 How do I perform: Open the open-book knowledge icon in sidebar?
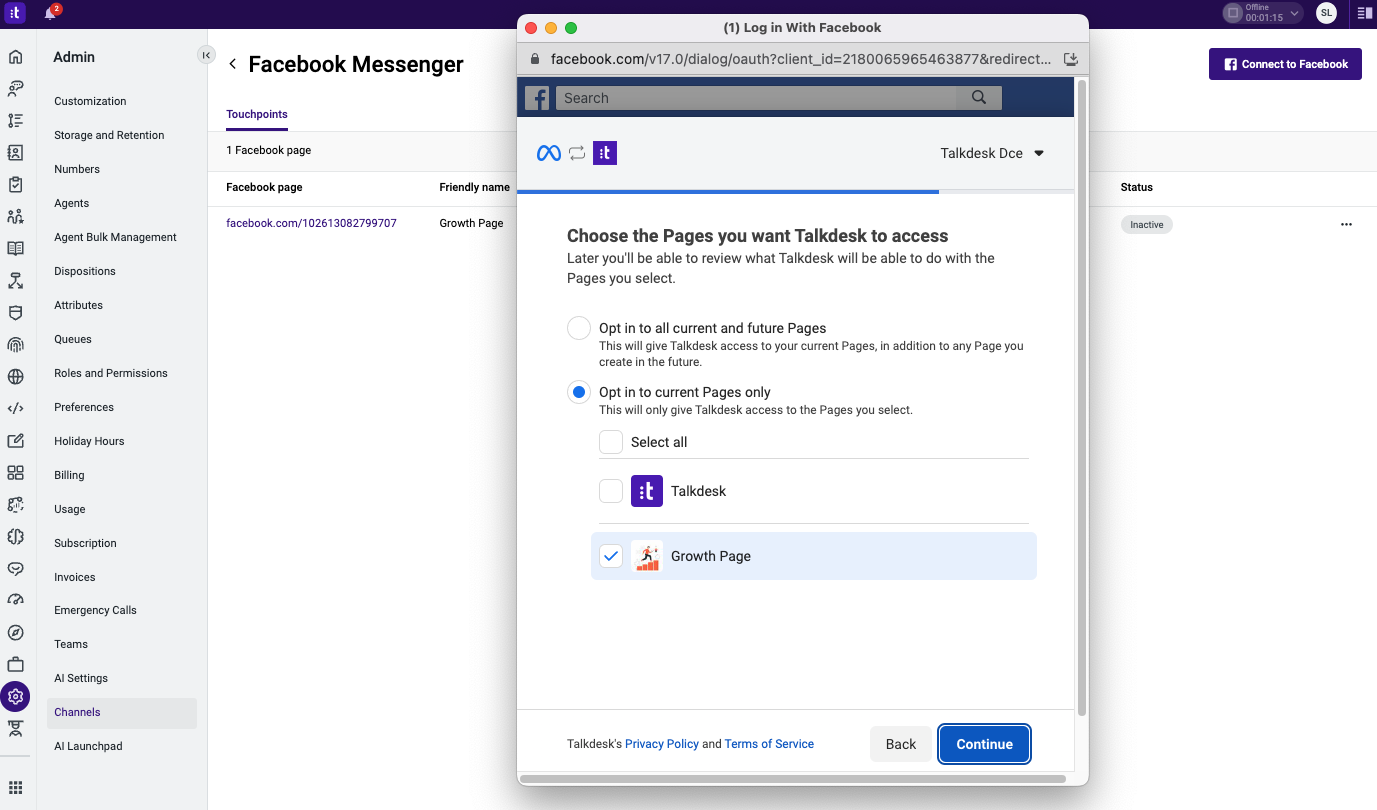pos(15,249)
